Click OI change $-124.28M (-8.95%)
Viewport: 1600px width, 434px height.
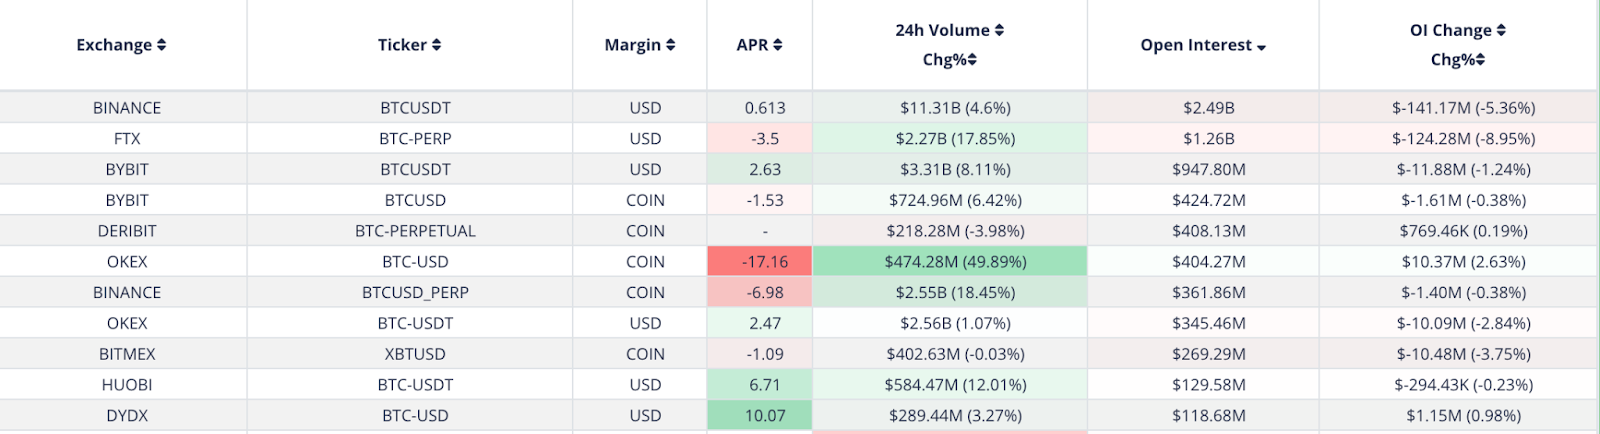(x=1463, y=139)
